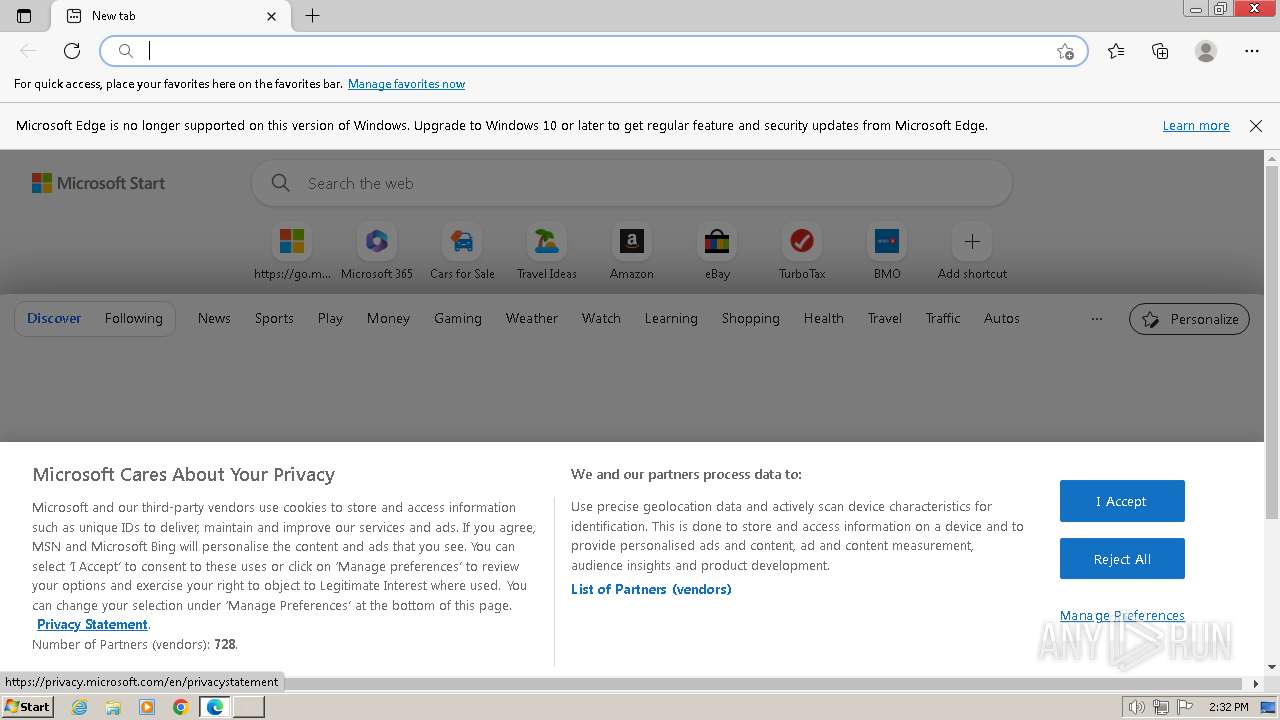Viewport: 1280px width, 720px height.
Task: Refresh the page
Action: [x=72, y=51]
